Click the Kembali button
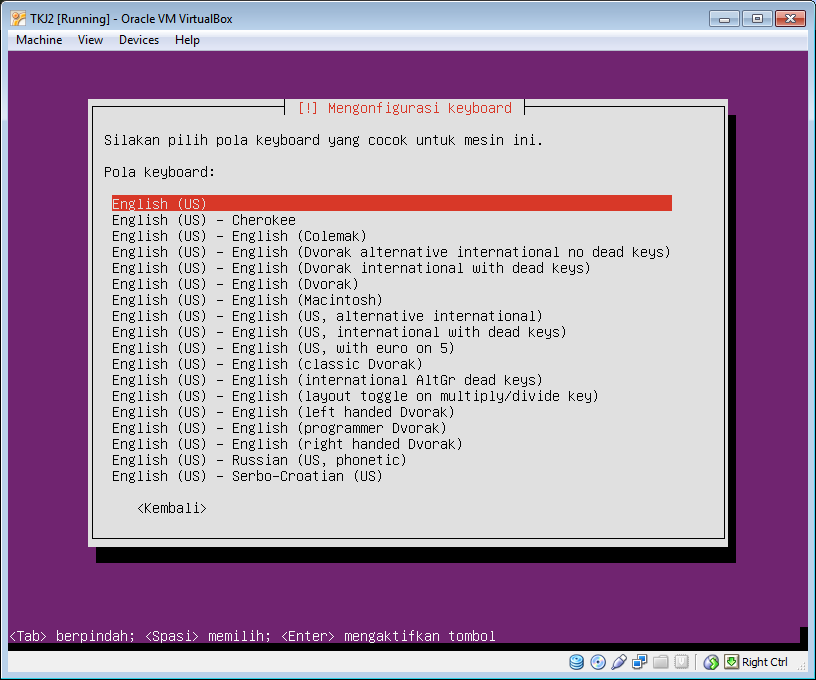Image resolution: width=816 pixels, height=680 pixels. tap(171, 508)
